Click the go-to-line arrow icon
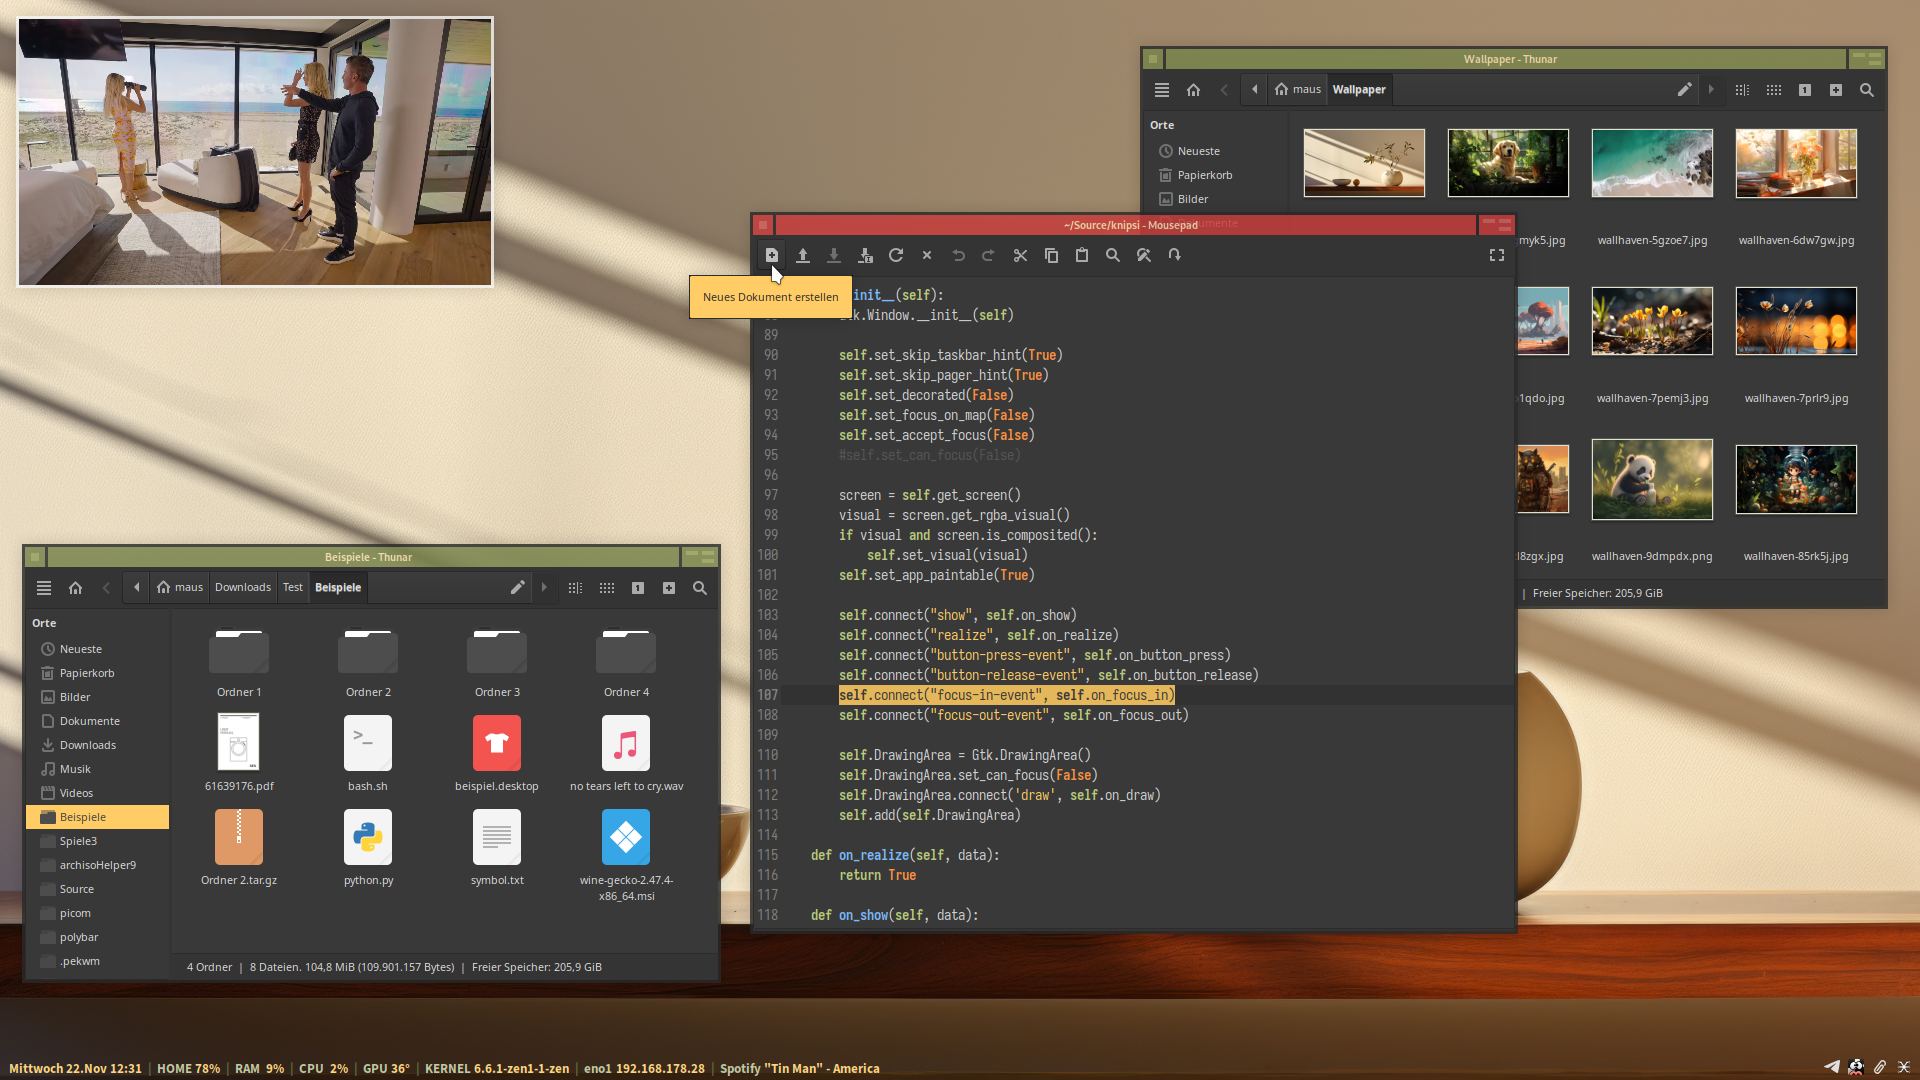Screen dimensions: 1920x1080 click(1175, 255)
